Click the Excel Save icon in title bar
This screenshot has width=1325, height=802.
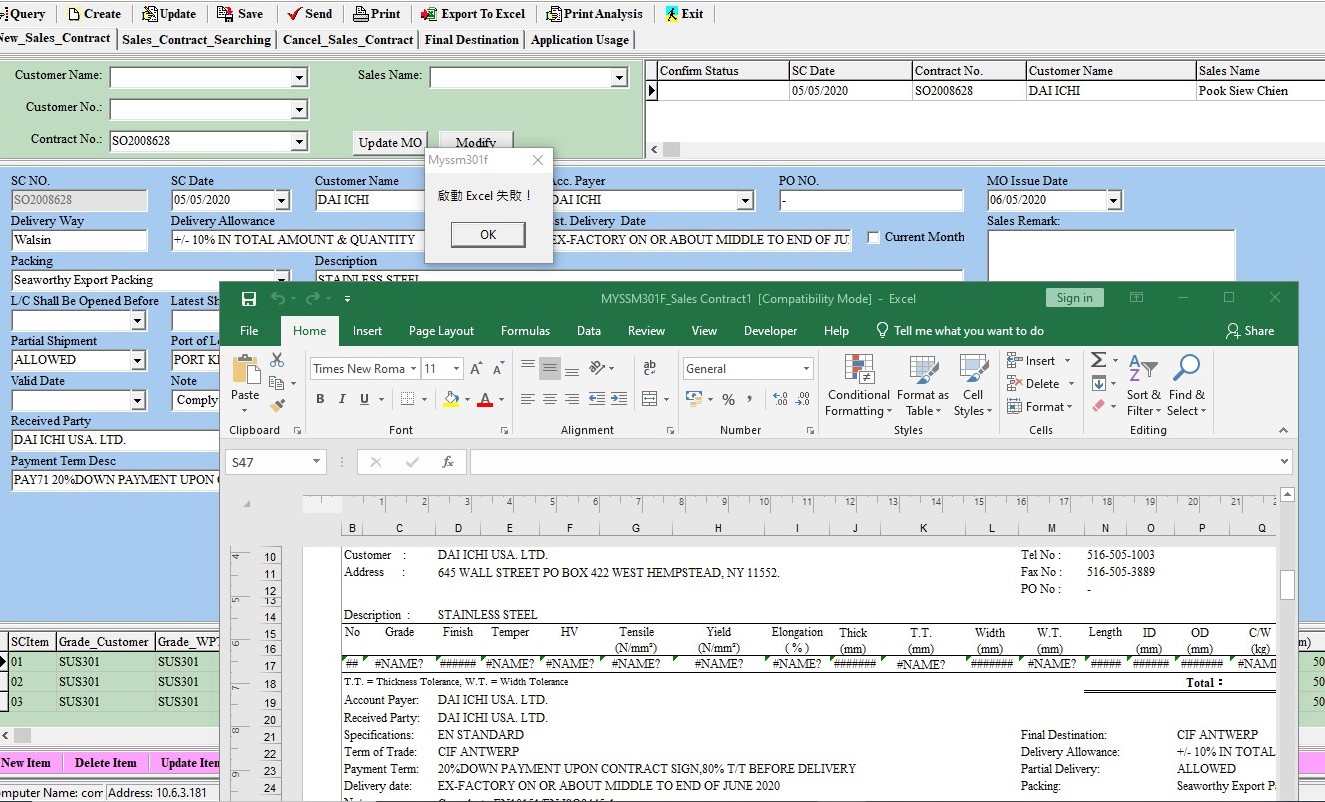(249, 298)
